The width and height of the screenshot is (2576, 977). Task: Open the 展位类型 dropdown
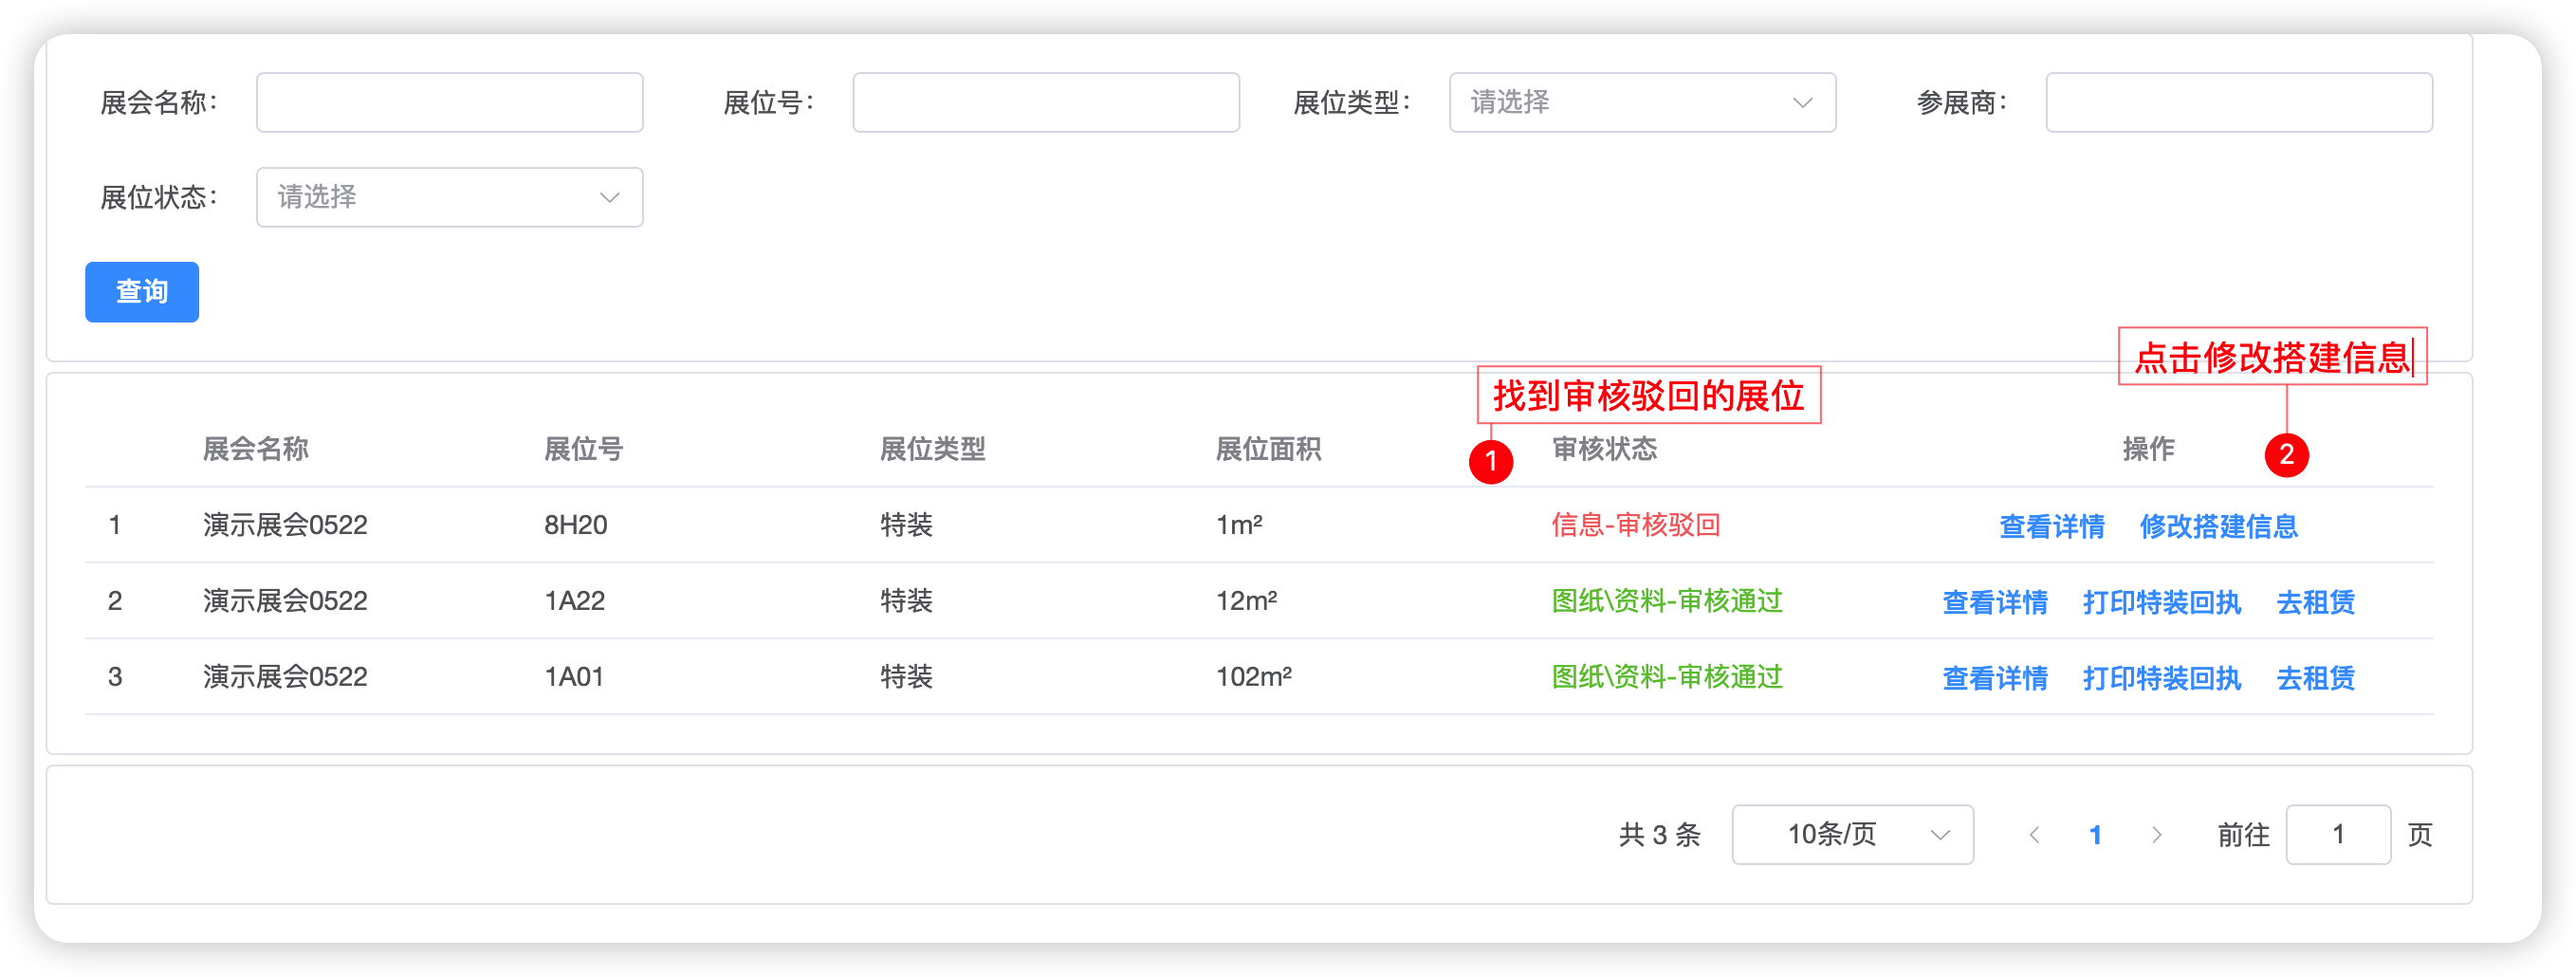click(x=1642, y=102)
